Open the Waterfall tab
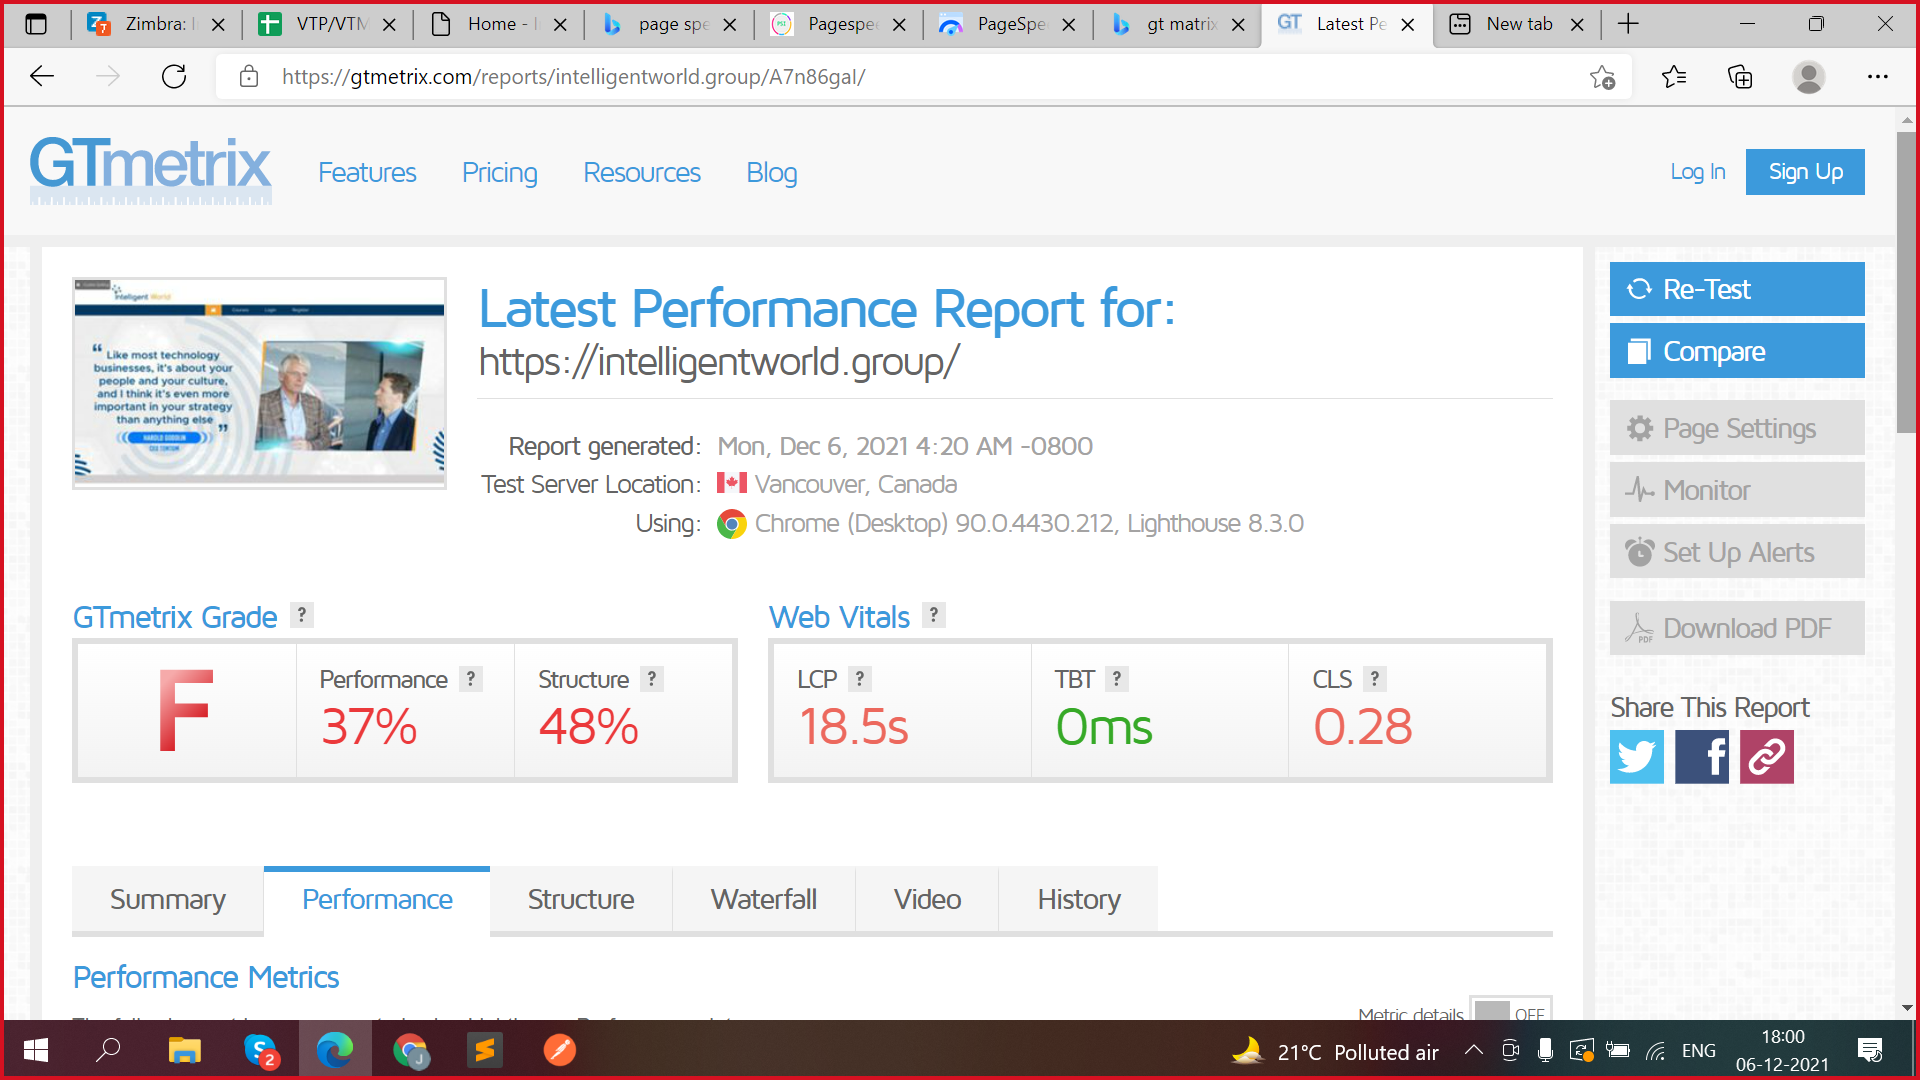Screen dimensions: 1920x1080 [x=764, y=900]
